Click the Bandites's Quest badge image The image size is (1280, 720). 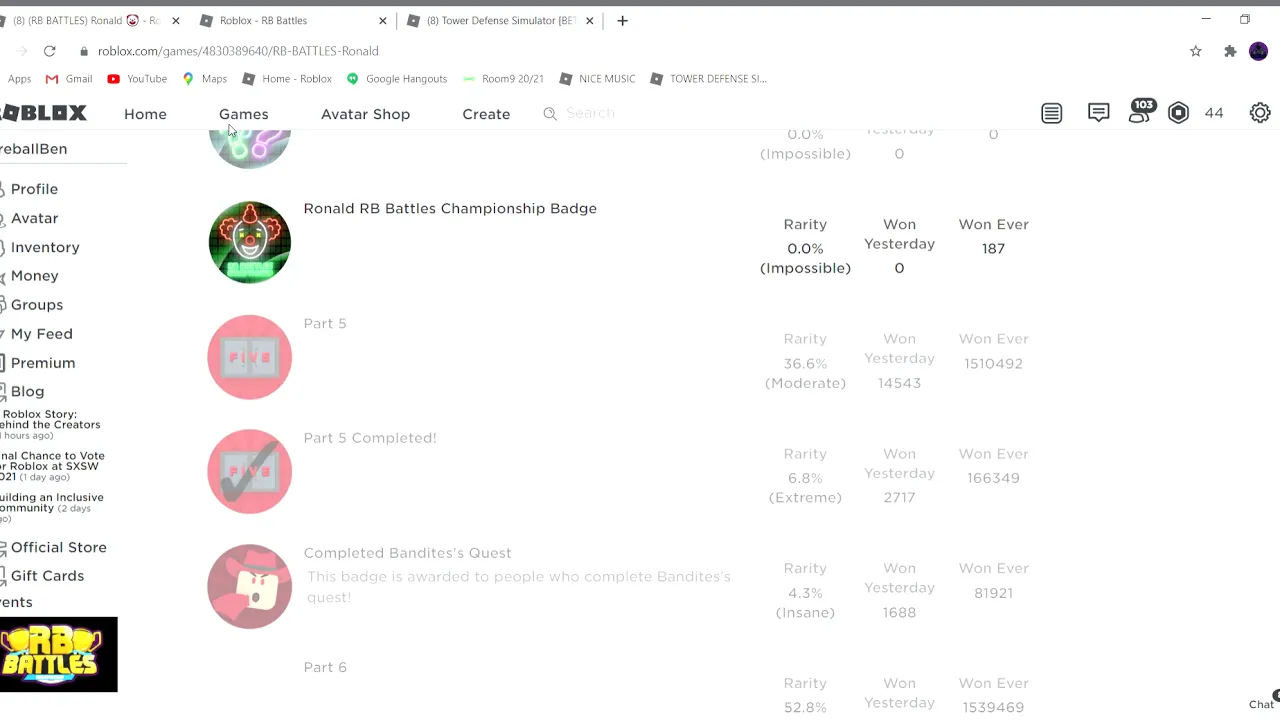tap(249, 586)
